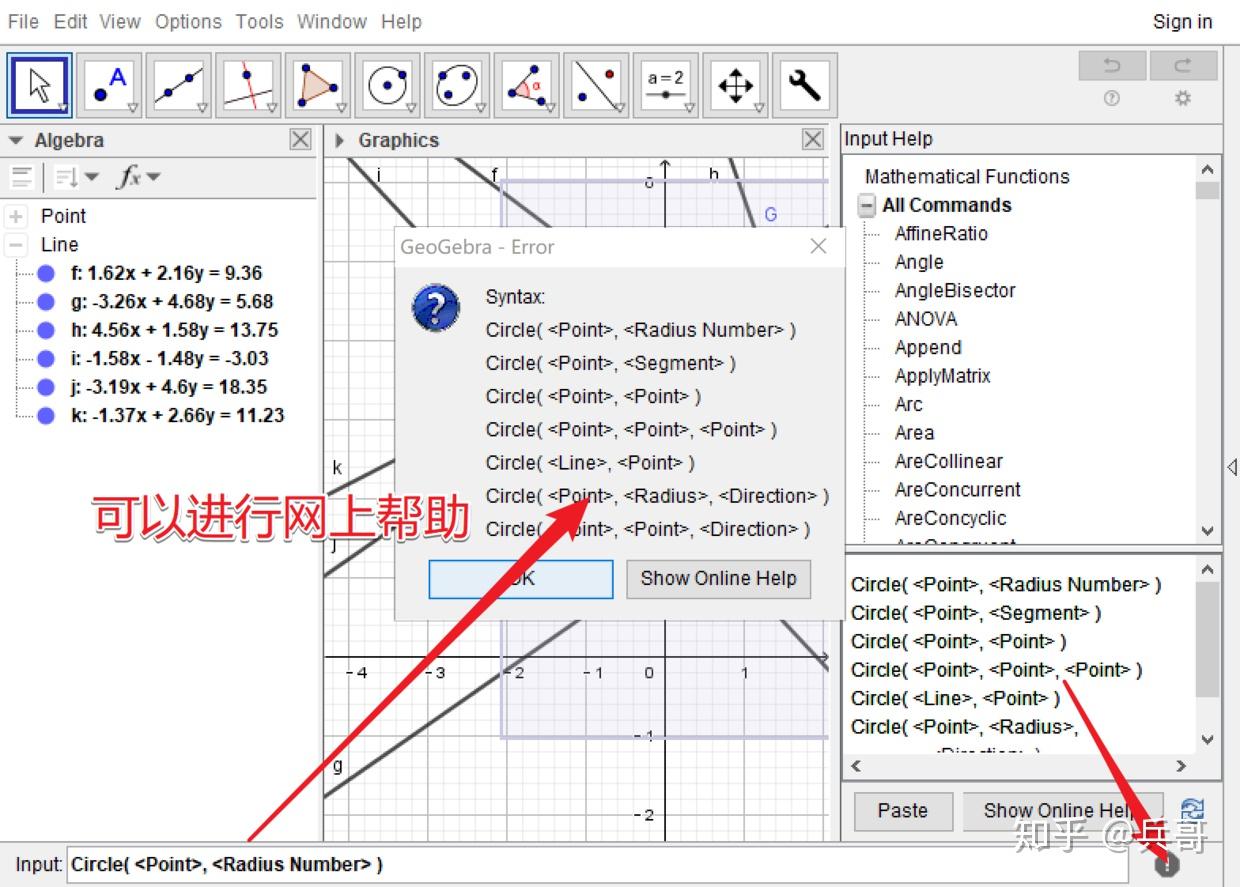Click the Undo arrow icon

pyautogui.click(x=1111, y=64)
